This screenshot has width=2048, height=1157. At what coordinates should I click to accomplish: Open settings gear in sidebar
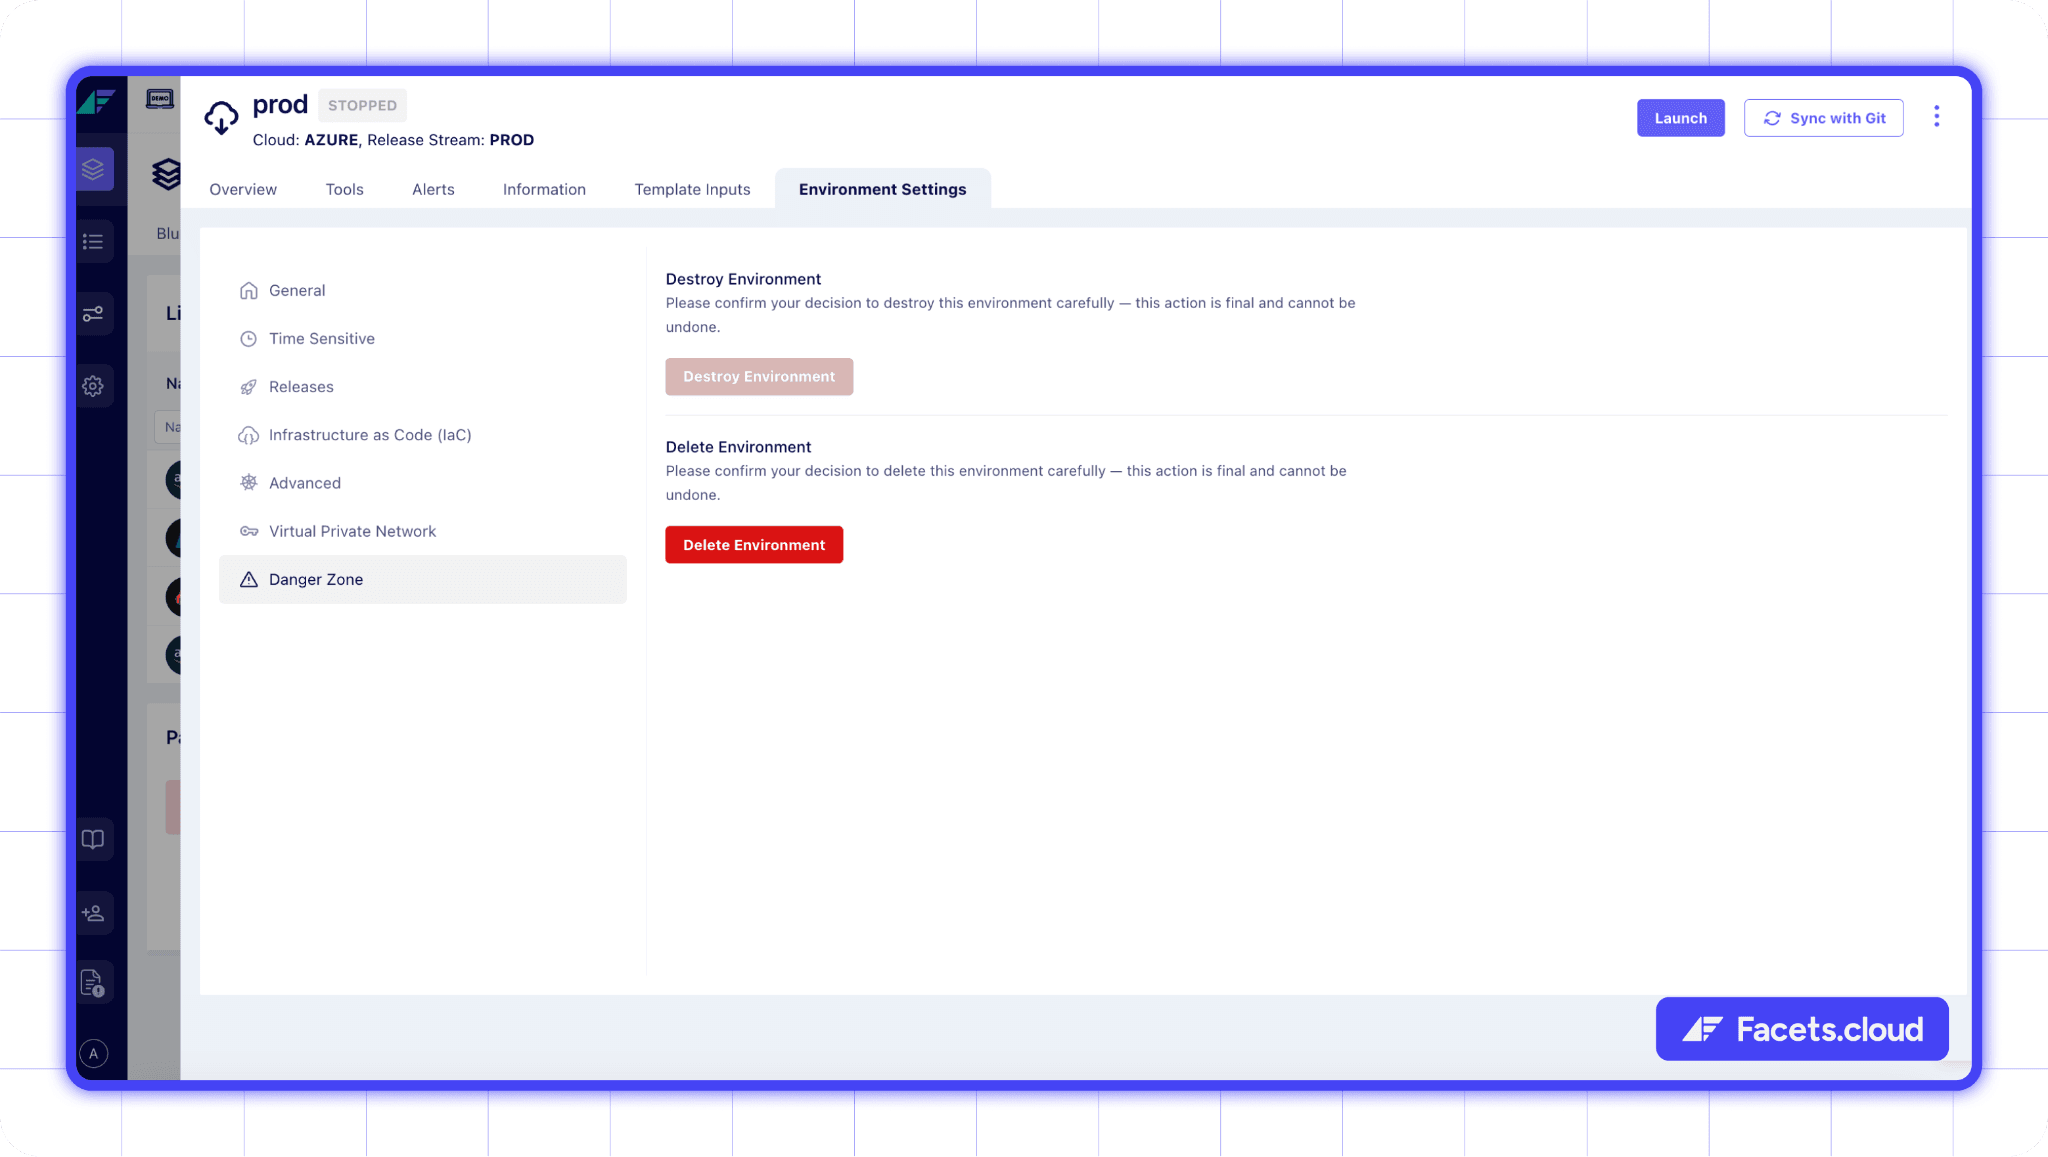tap(94, 386)
